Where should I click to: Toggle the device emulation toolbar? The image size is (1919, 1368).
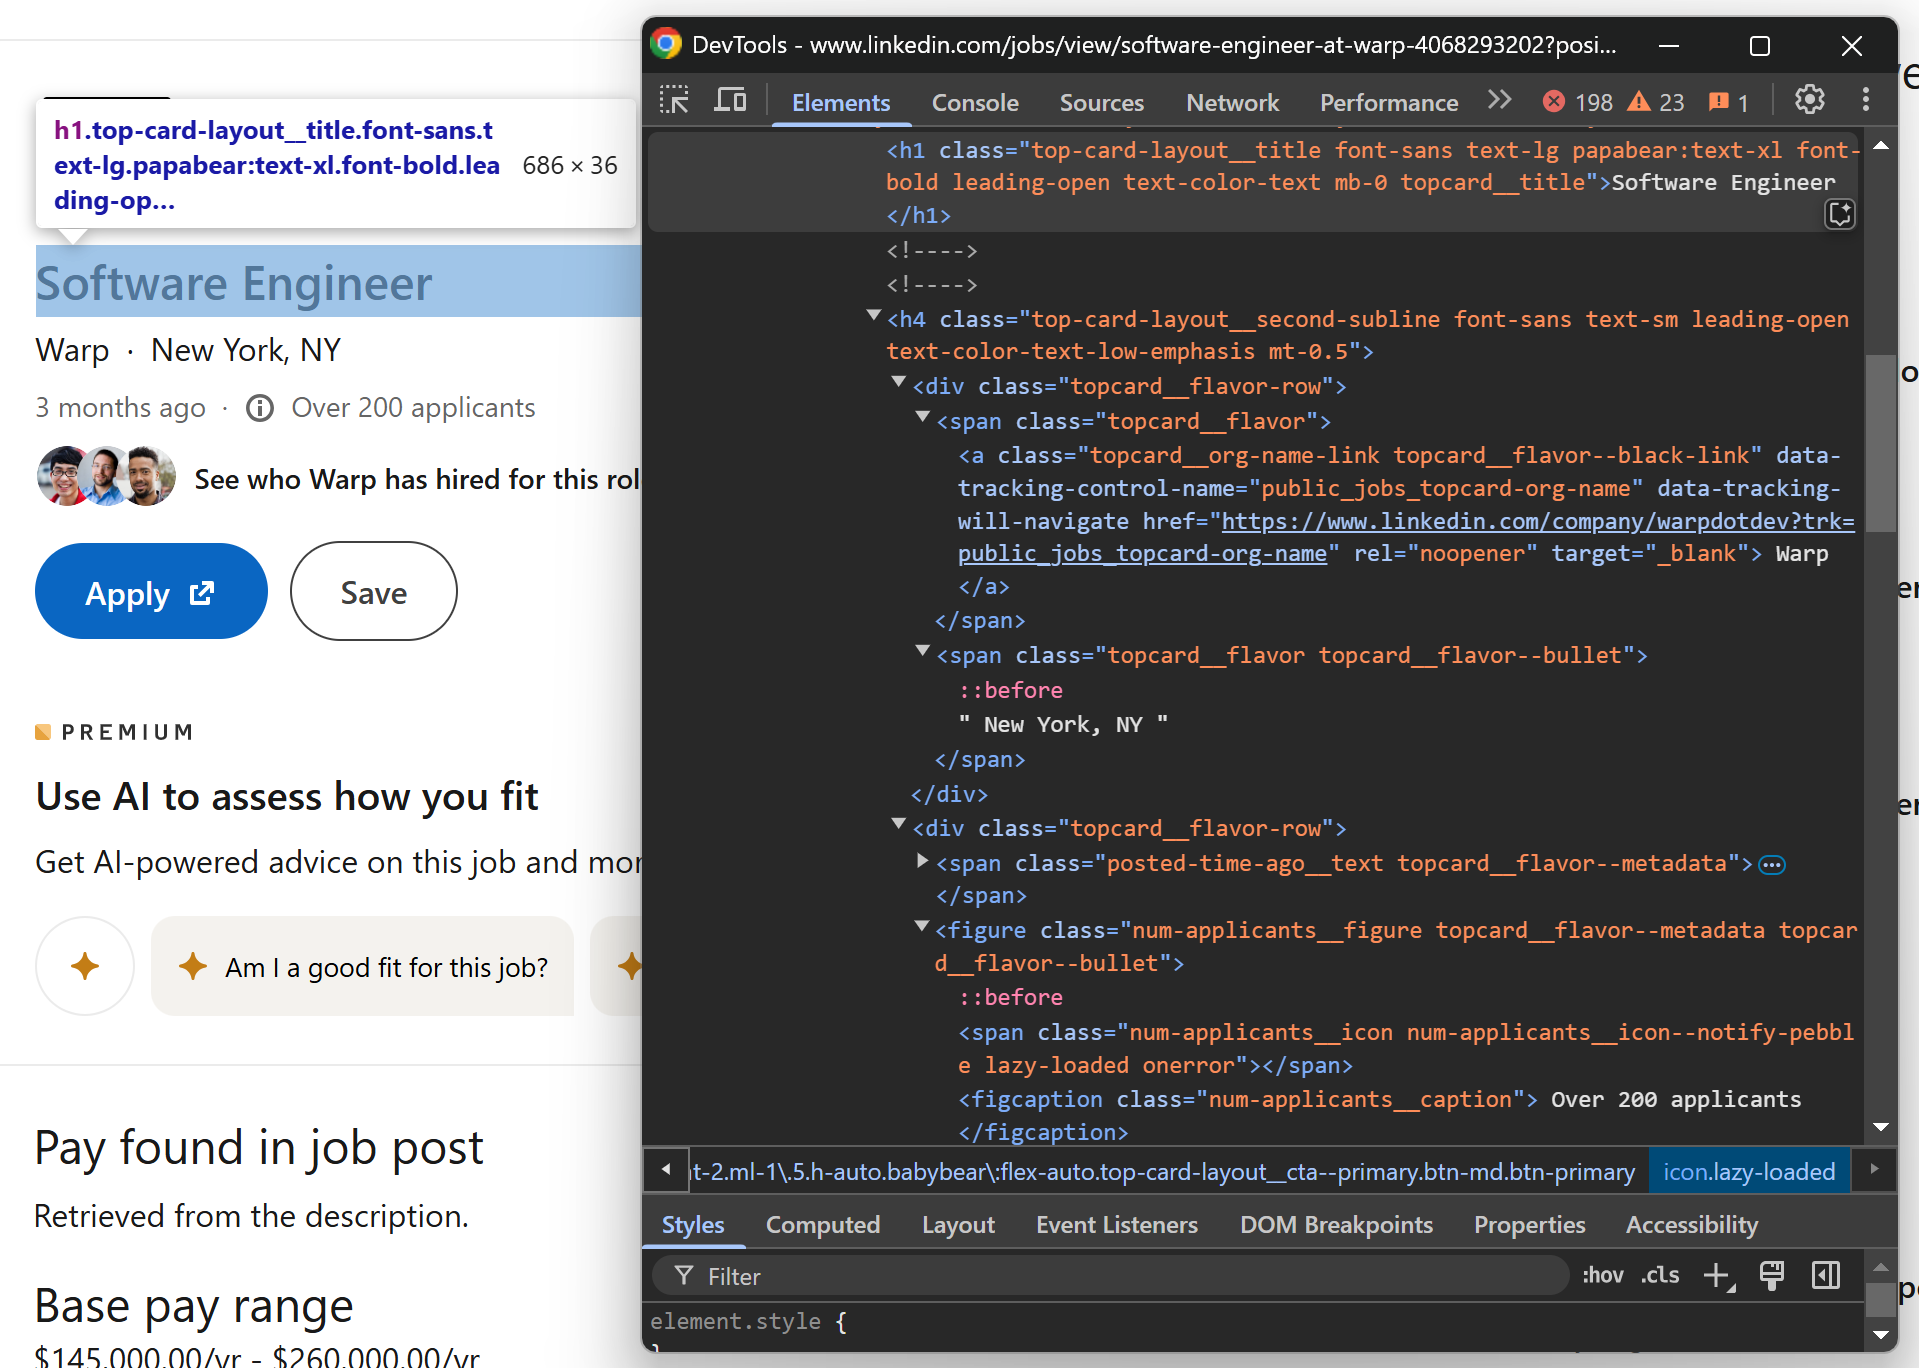tap(730, 100)
